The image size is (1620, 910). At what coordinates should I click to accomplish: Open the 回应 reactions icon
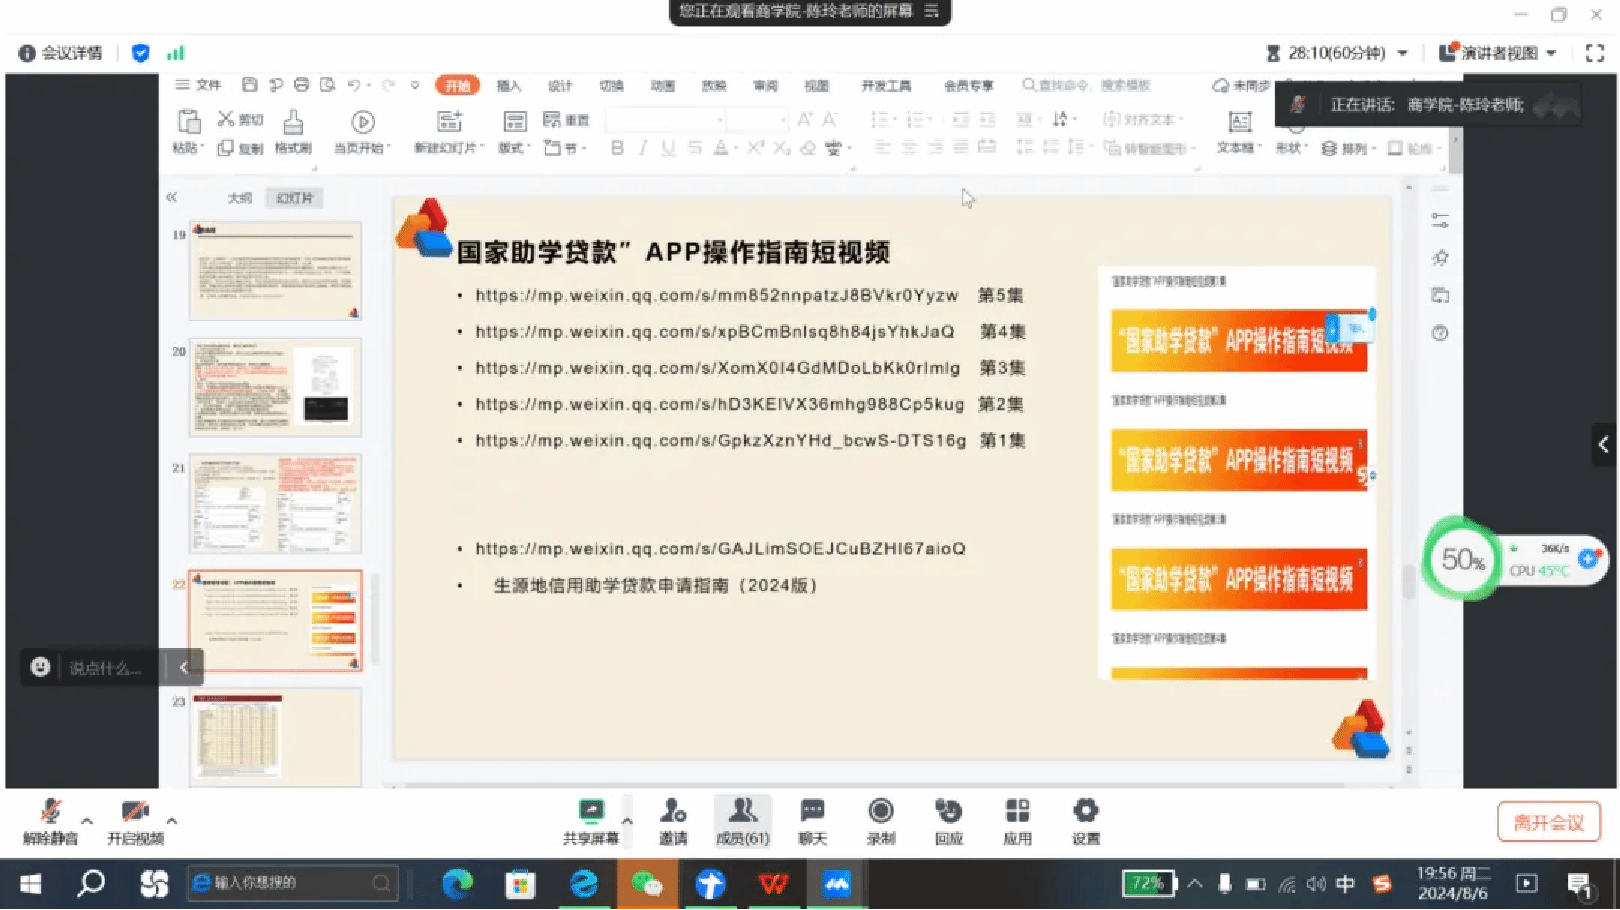click(948, 821)
